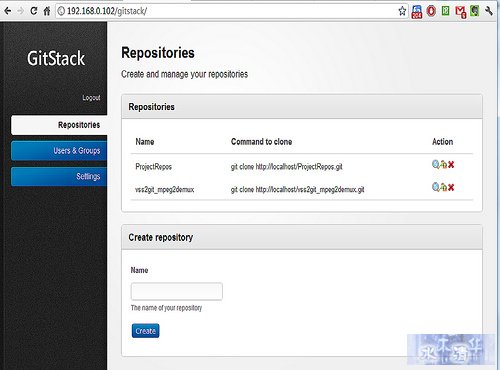Manage users for the vss2git_mpeg2demux repository
This screenshot has height=370, width=500.
coord(443,187)
